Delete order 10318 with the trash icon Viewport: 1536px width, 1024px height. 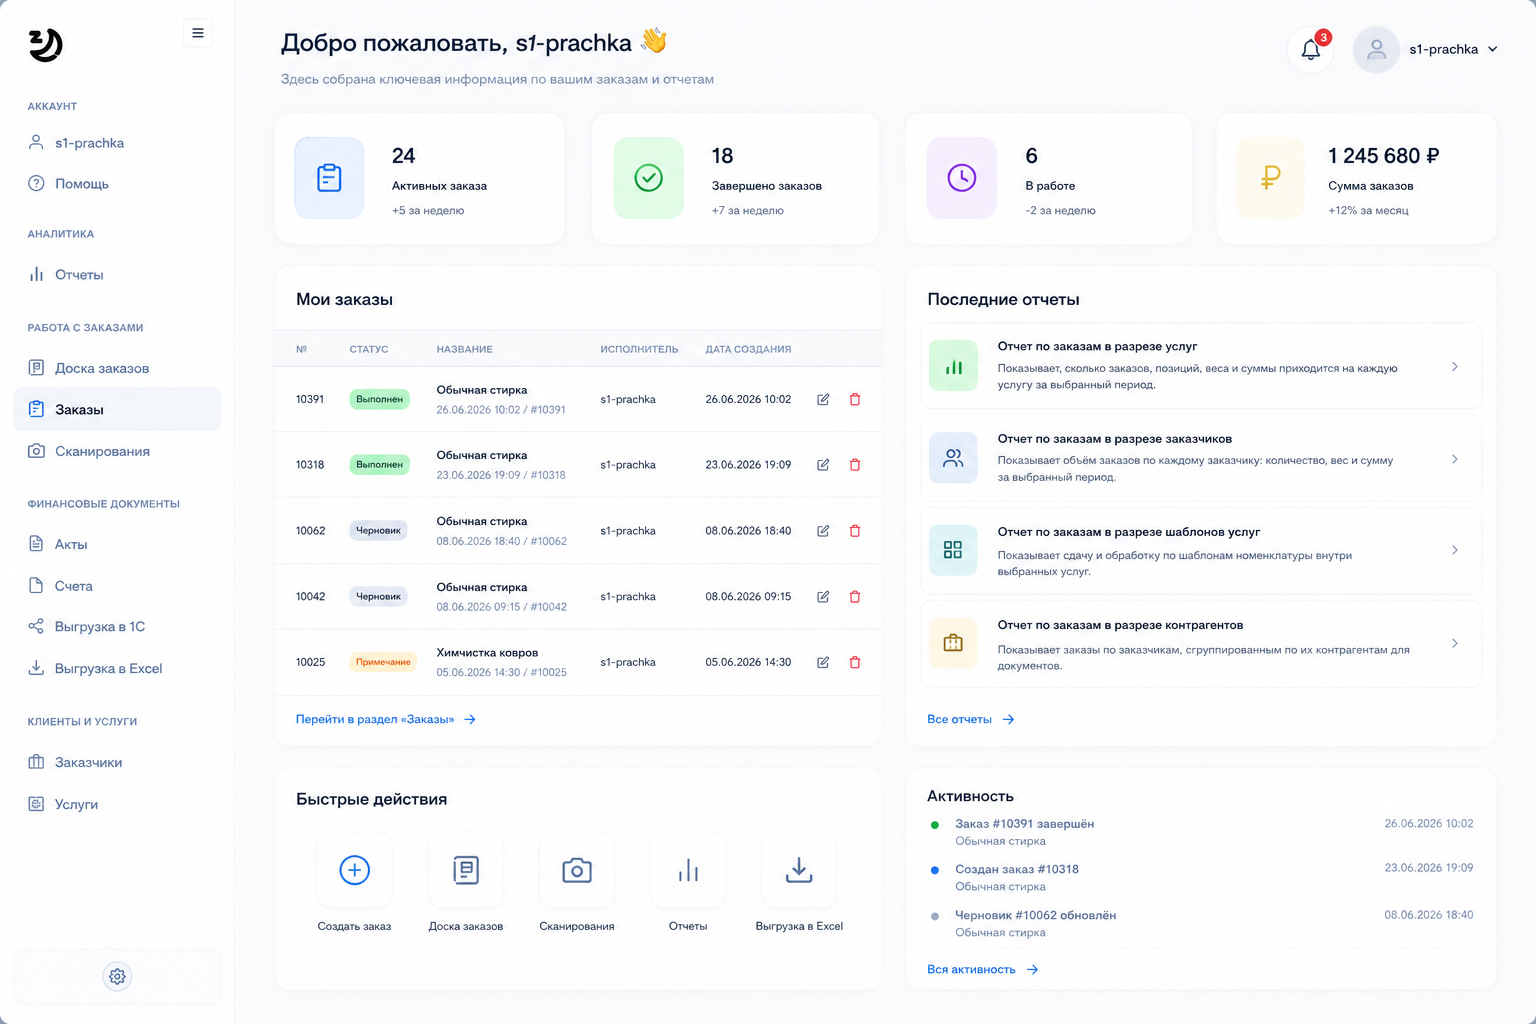click(855, 465)
